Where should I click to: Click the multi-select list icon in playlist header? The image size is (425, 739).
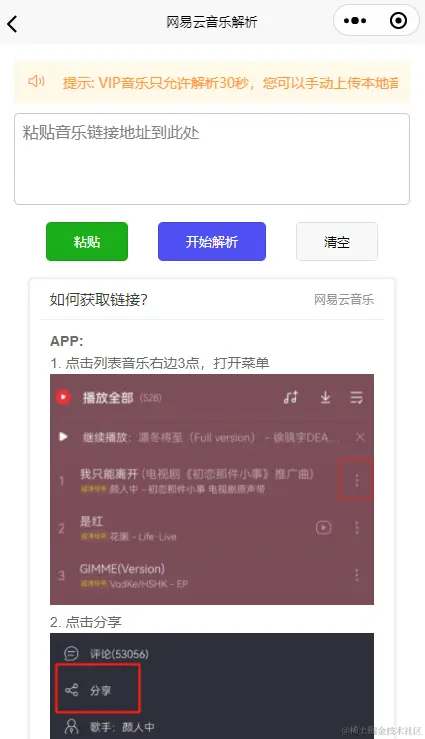(x=356, y=397)
